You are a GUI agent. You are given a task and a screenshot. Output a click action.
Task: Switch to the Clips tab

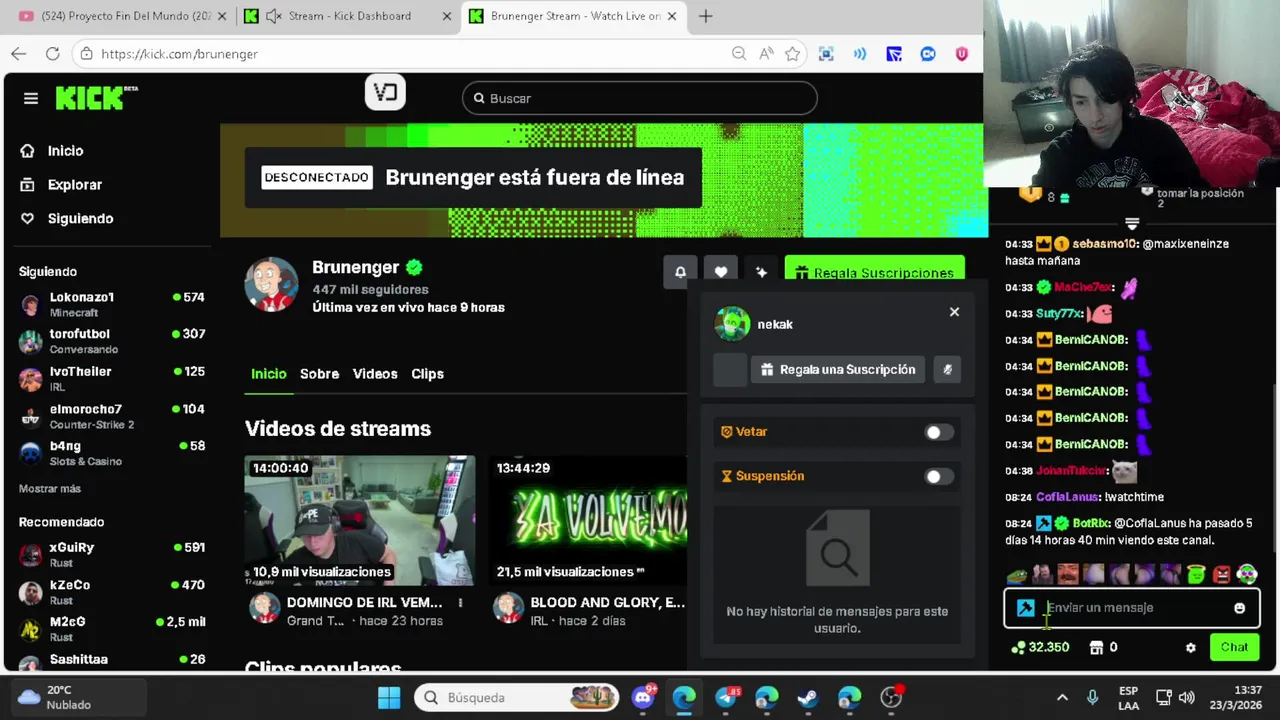(427, 374)
